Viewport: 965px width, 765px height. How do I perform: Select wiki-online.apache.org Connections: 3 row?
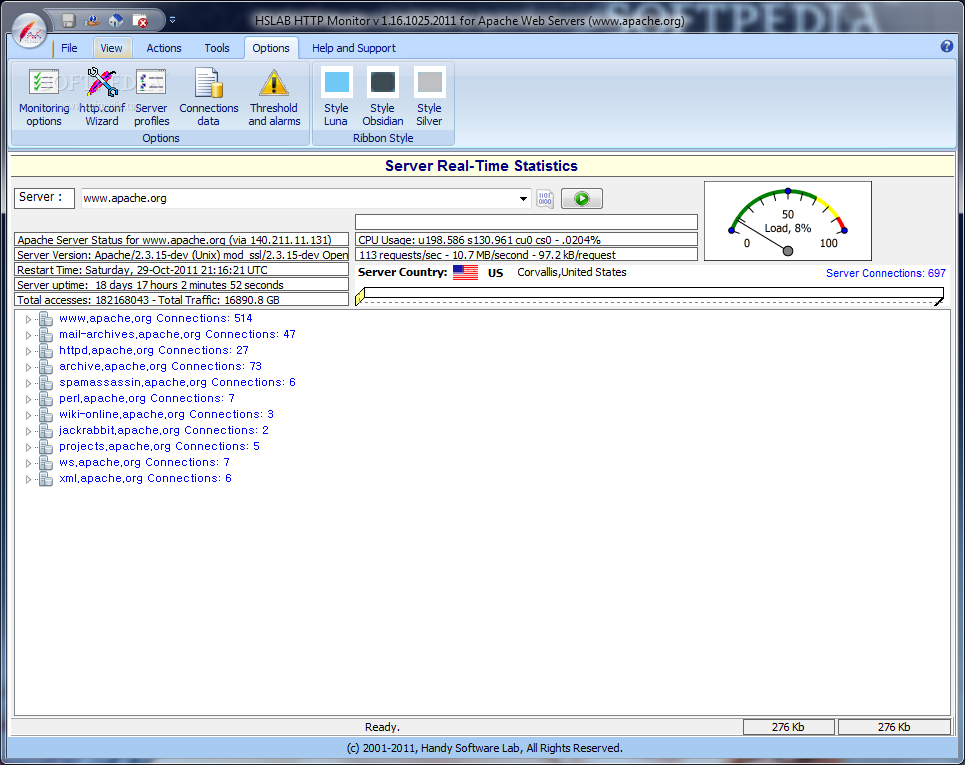166,414
